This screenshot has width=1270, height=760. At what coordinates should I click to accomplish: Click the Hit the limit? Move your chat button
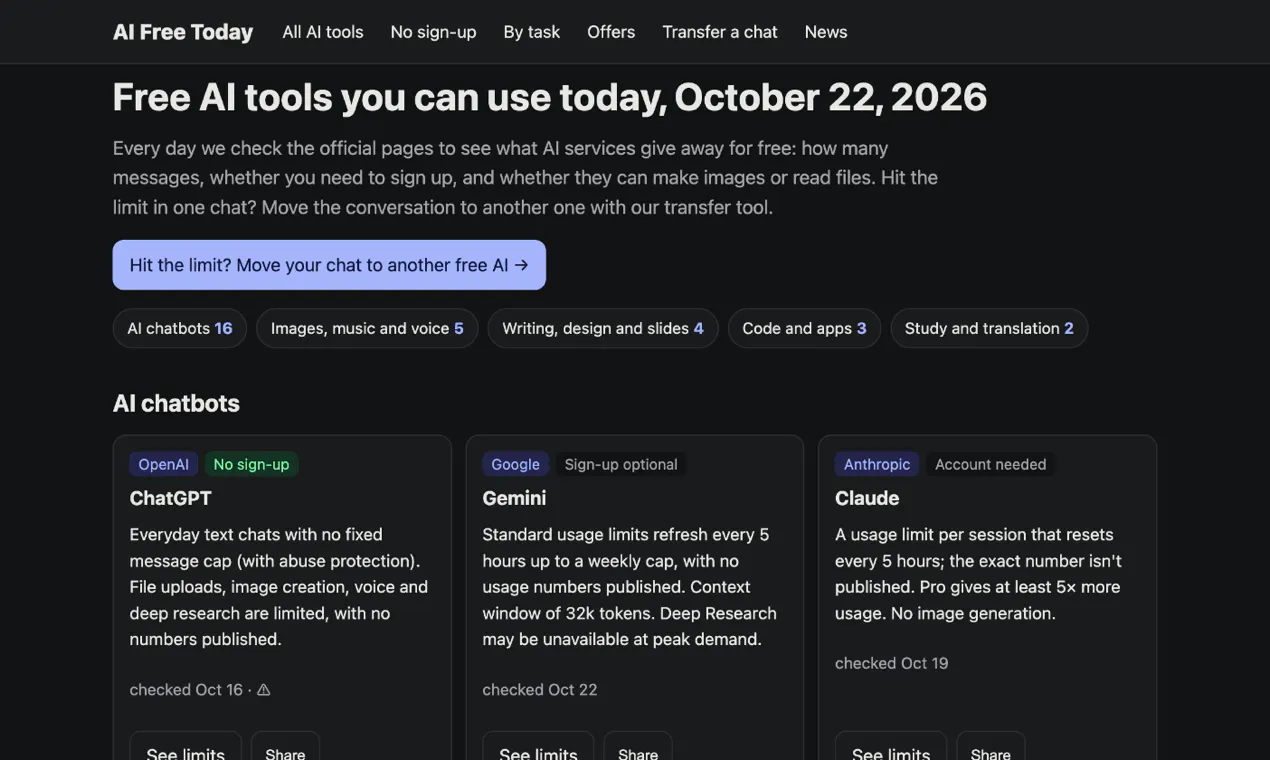(x=329, y=265)
